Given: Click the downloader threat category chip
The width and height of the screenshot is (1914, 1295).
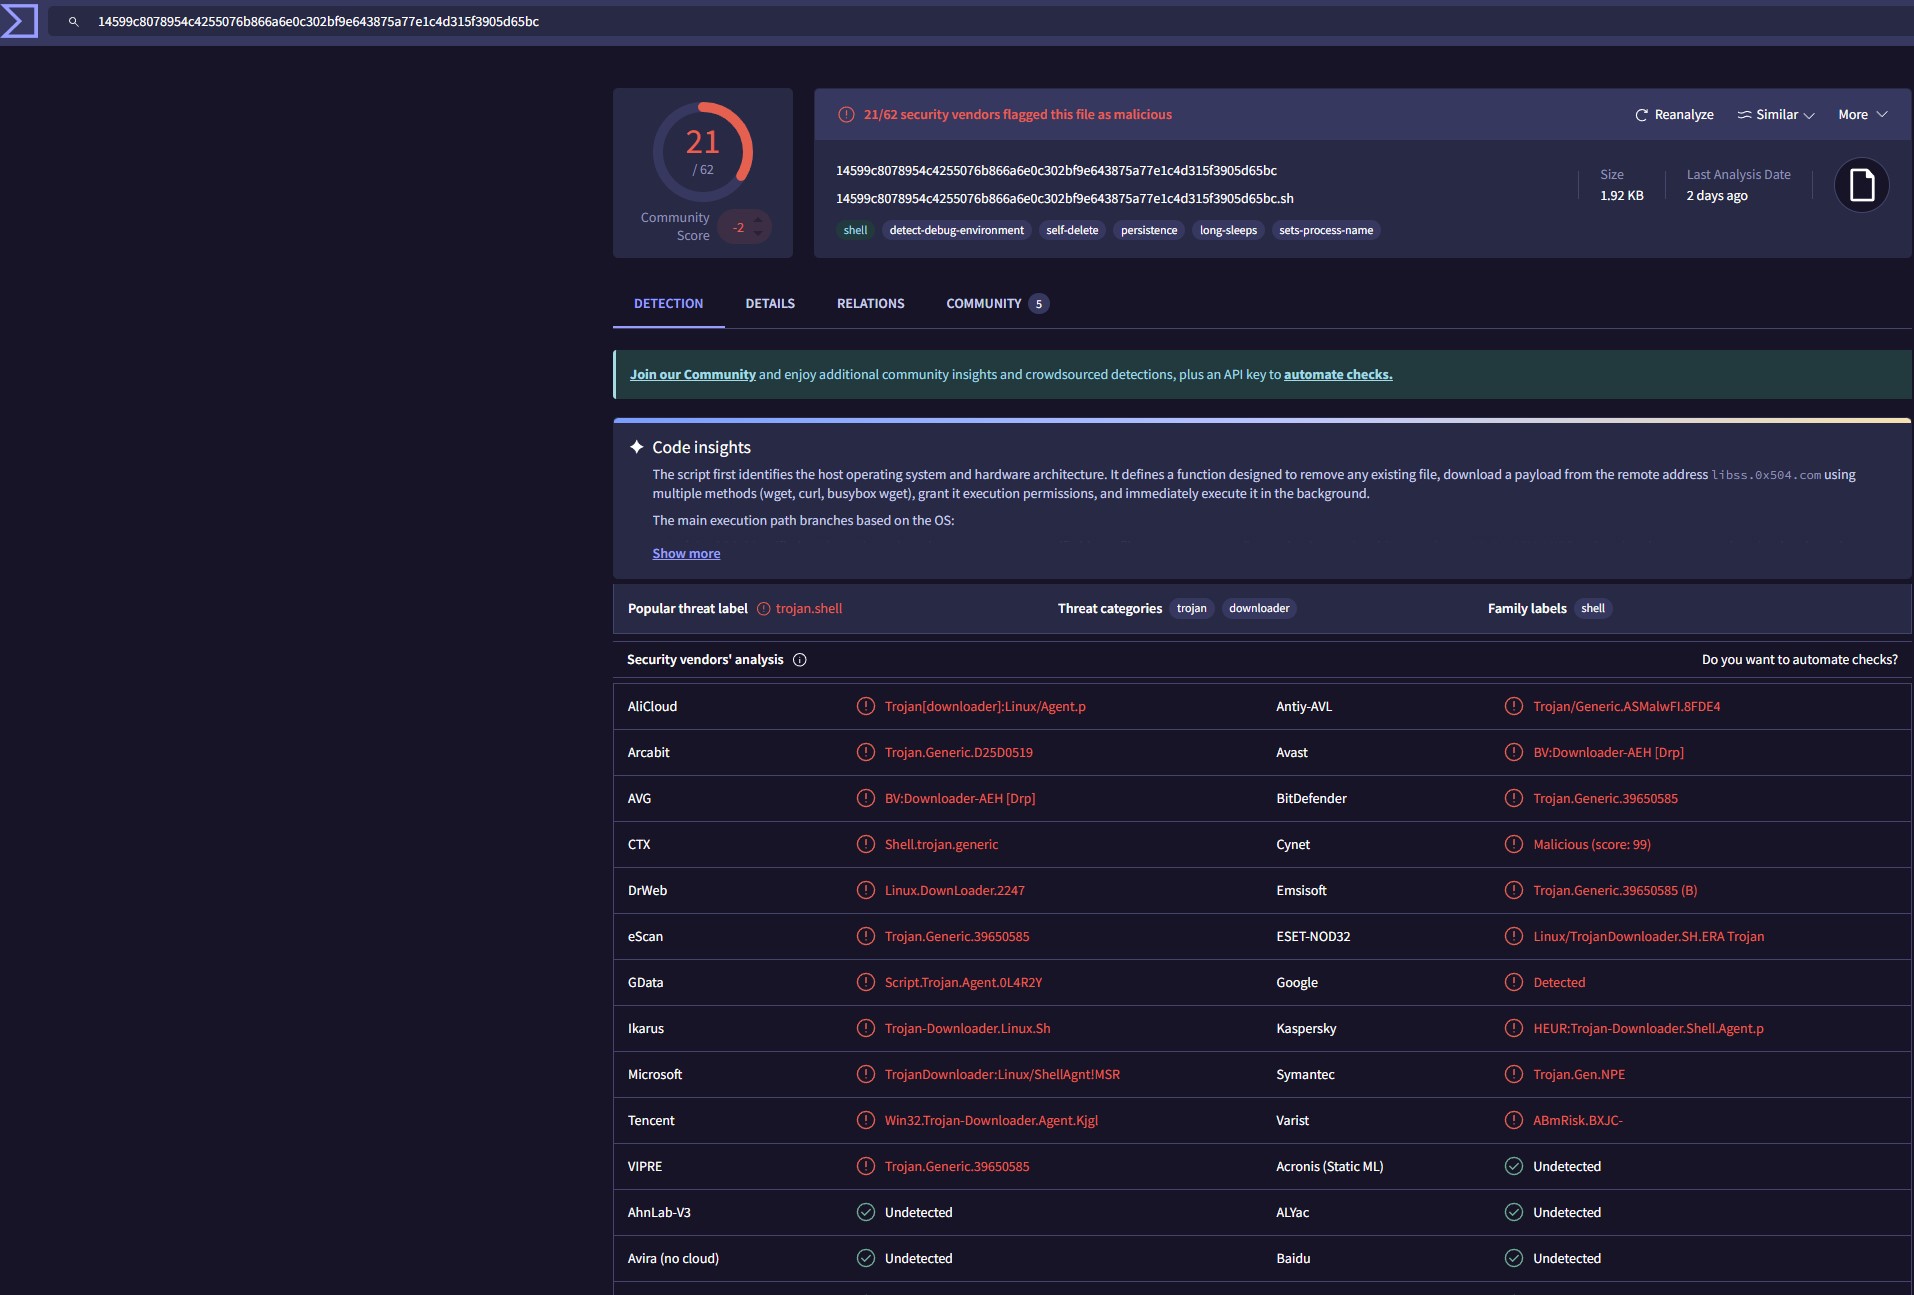Looking at the screenshot, I should [x=1259, y=609].
